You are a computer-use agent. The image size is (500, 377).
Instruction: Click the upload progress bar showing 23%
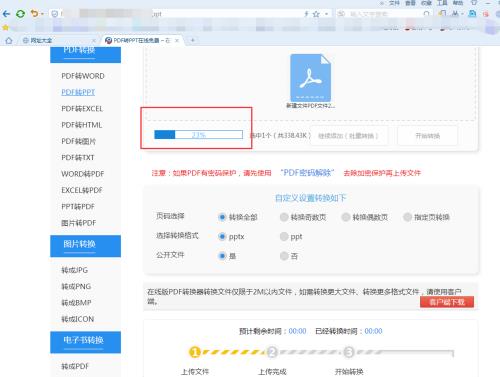click(x=198, y=135)
